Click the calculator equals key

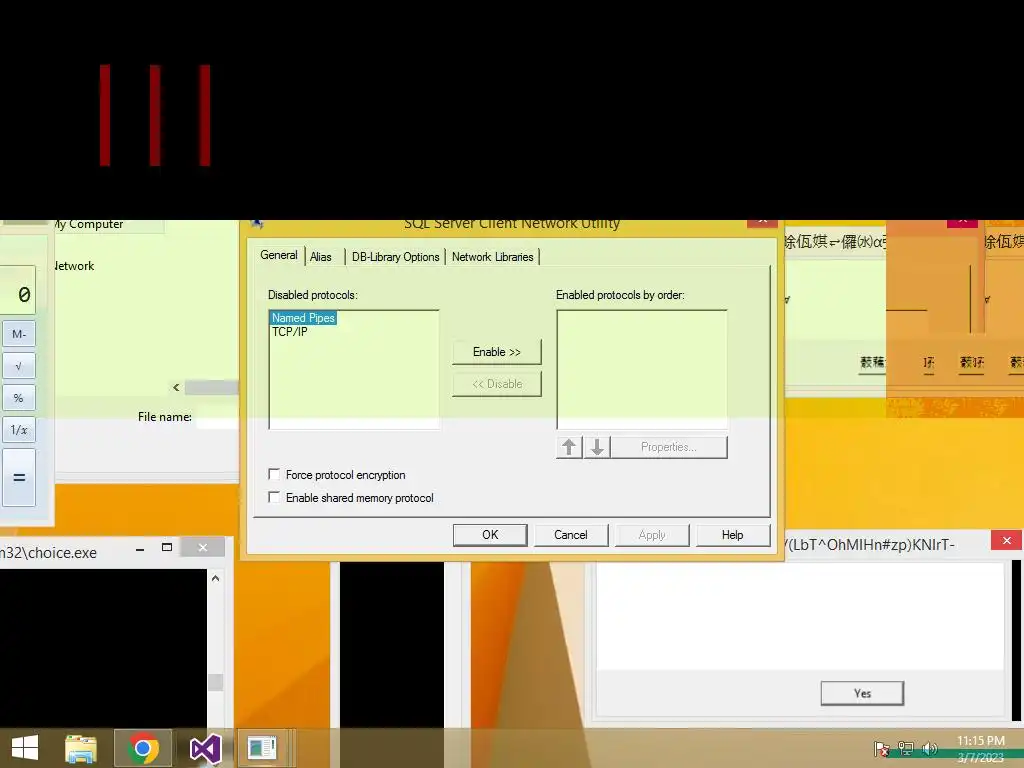pos(19,477)
